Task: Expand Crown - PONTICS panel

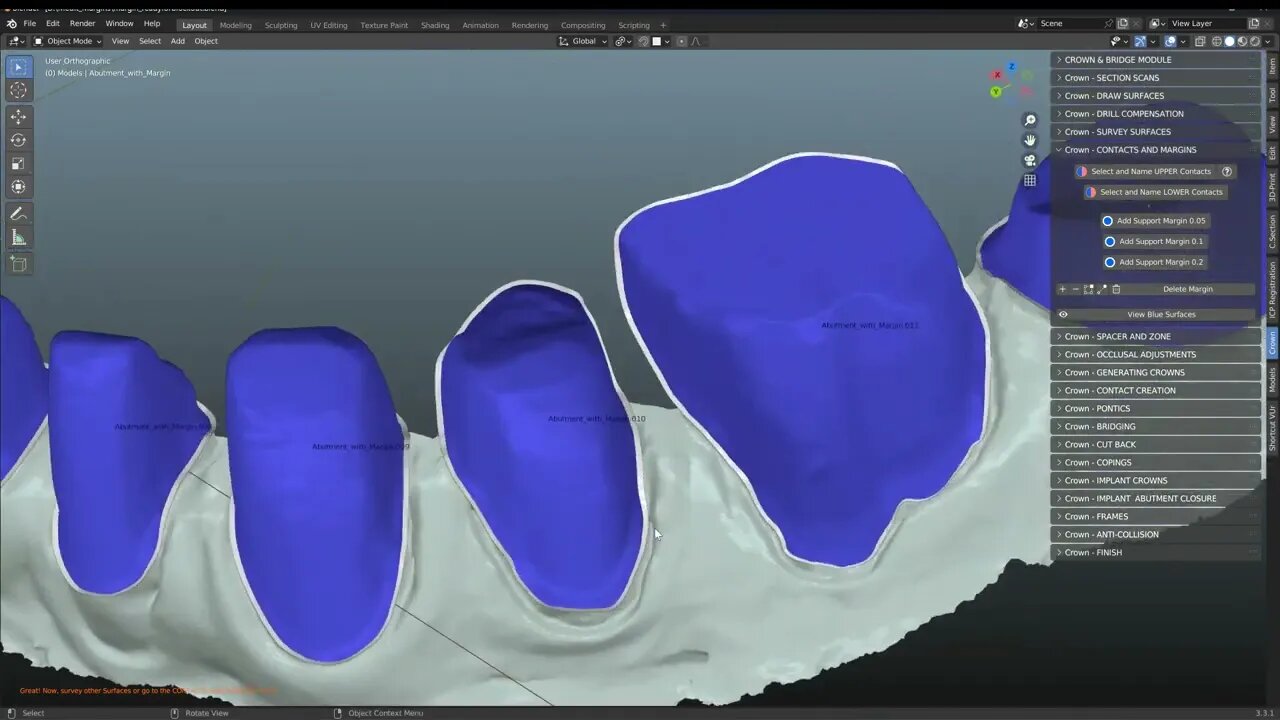Action: click(1155, 408)
